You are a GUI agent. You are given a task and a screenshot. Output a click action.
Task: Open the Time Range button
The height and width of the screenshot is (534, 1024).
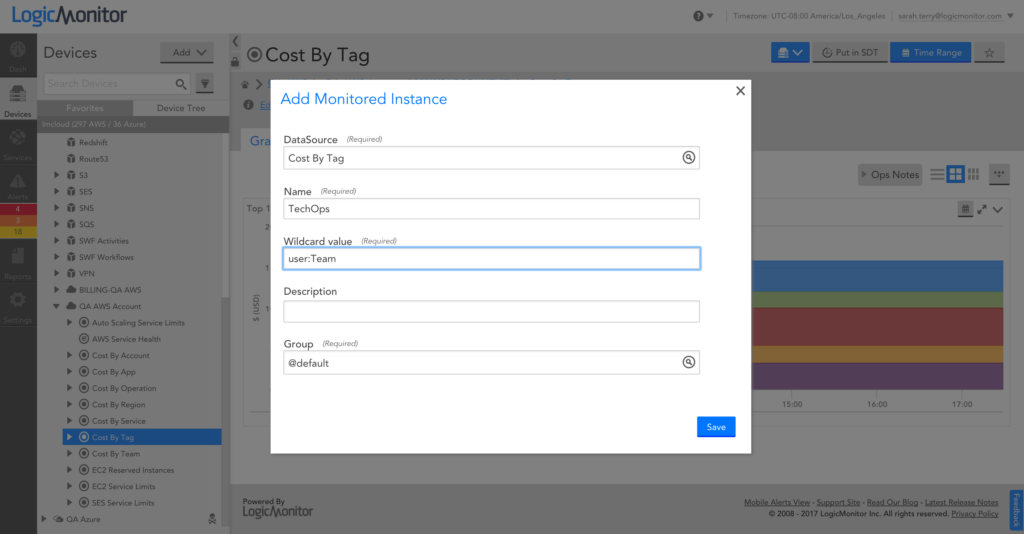coord(931,53)
